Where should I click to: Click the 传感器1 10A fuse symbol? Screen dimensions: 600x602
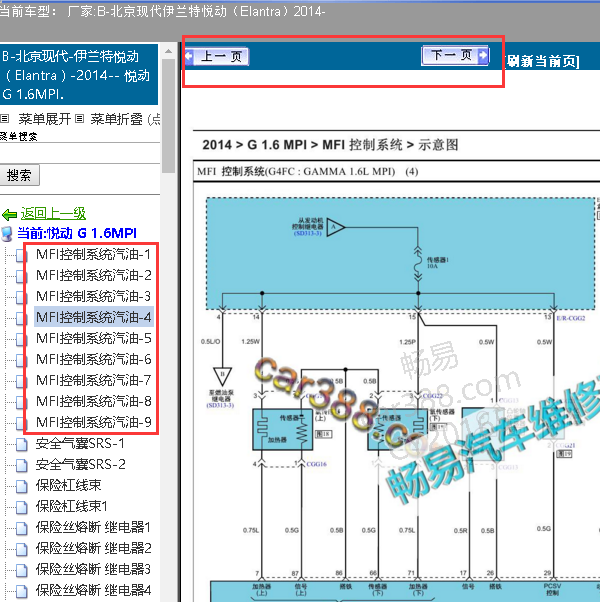tap(418, 265)
